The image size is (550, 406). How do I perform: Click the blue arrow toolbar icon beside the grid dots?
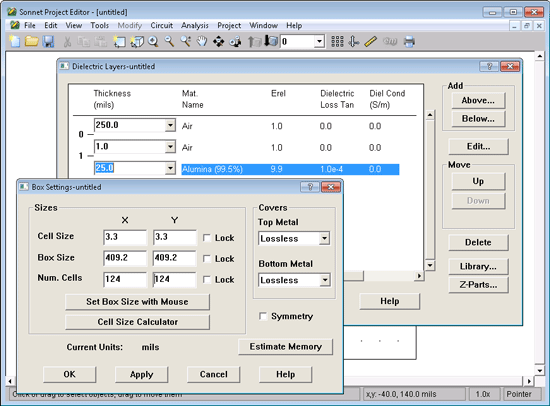coord(354,42)
